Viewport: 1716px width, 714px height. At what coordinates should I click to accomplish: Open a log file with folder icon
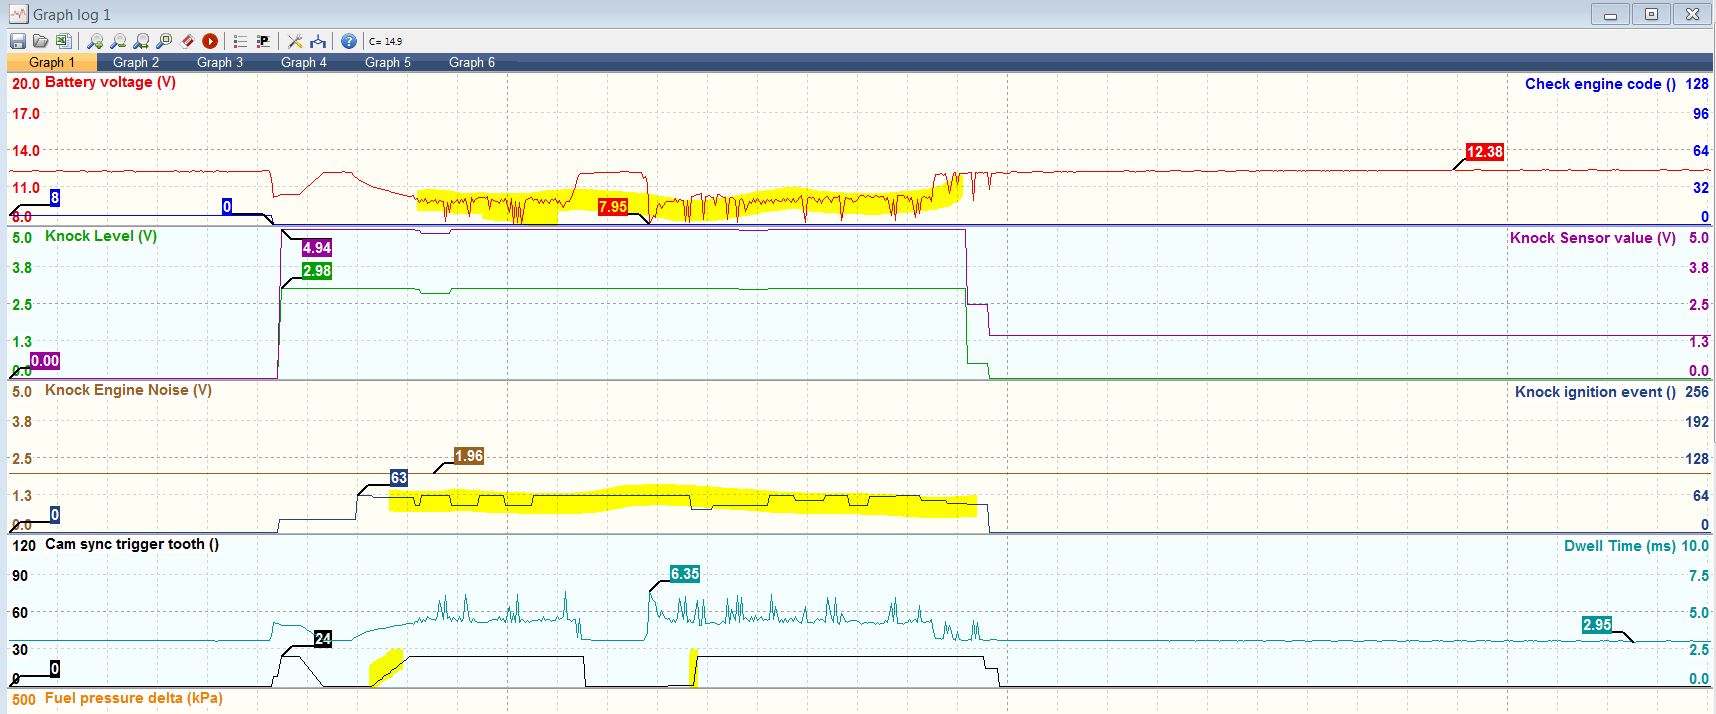[x=40, y=41]
